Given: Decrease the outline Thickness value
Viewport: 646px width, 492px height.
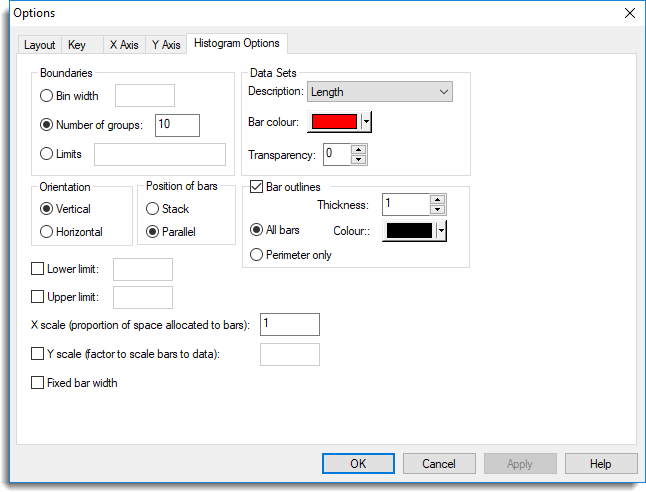Looking at the screenshot, I should [x=437, y=209].
